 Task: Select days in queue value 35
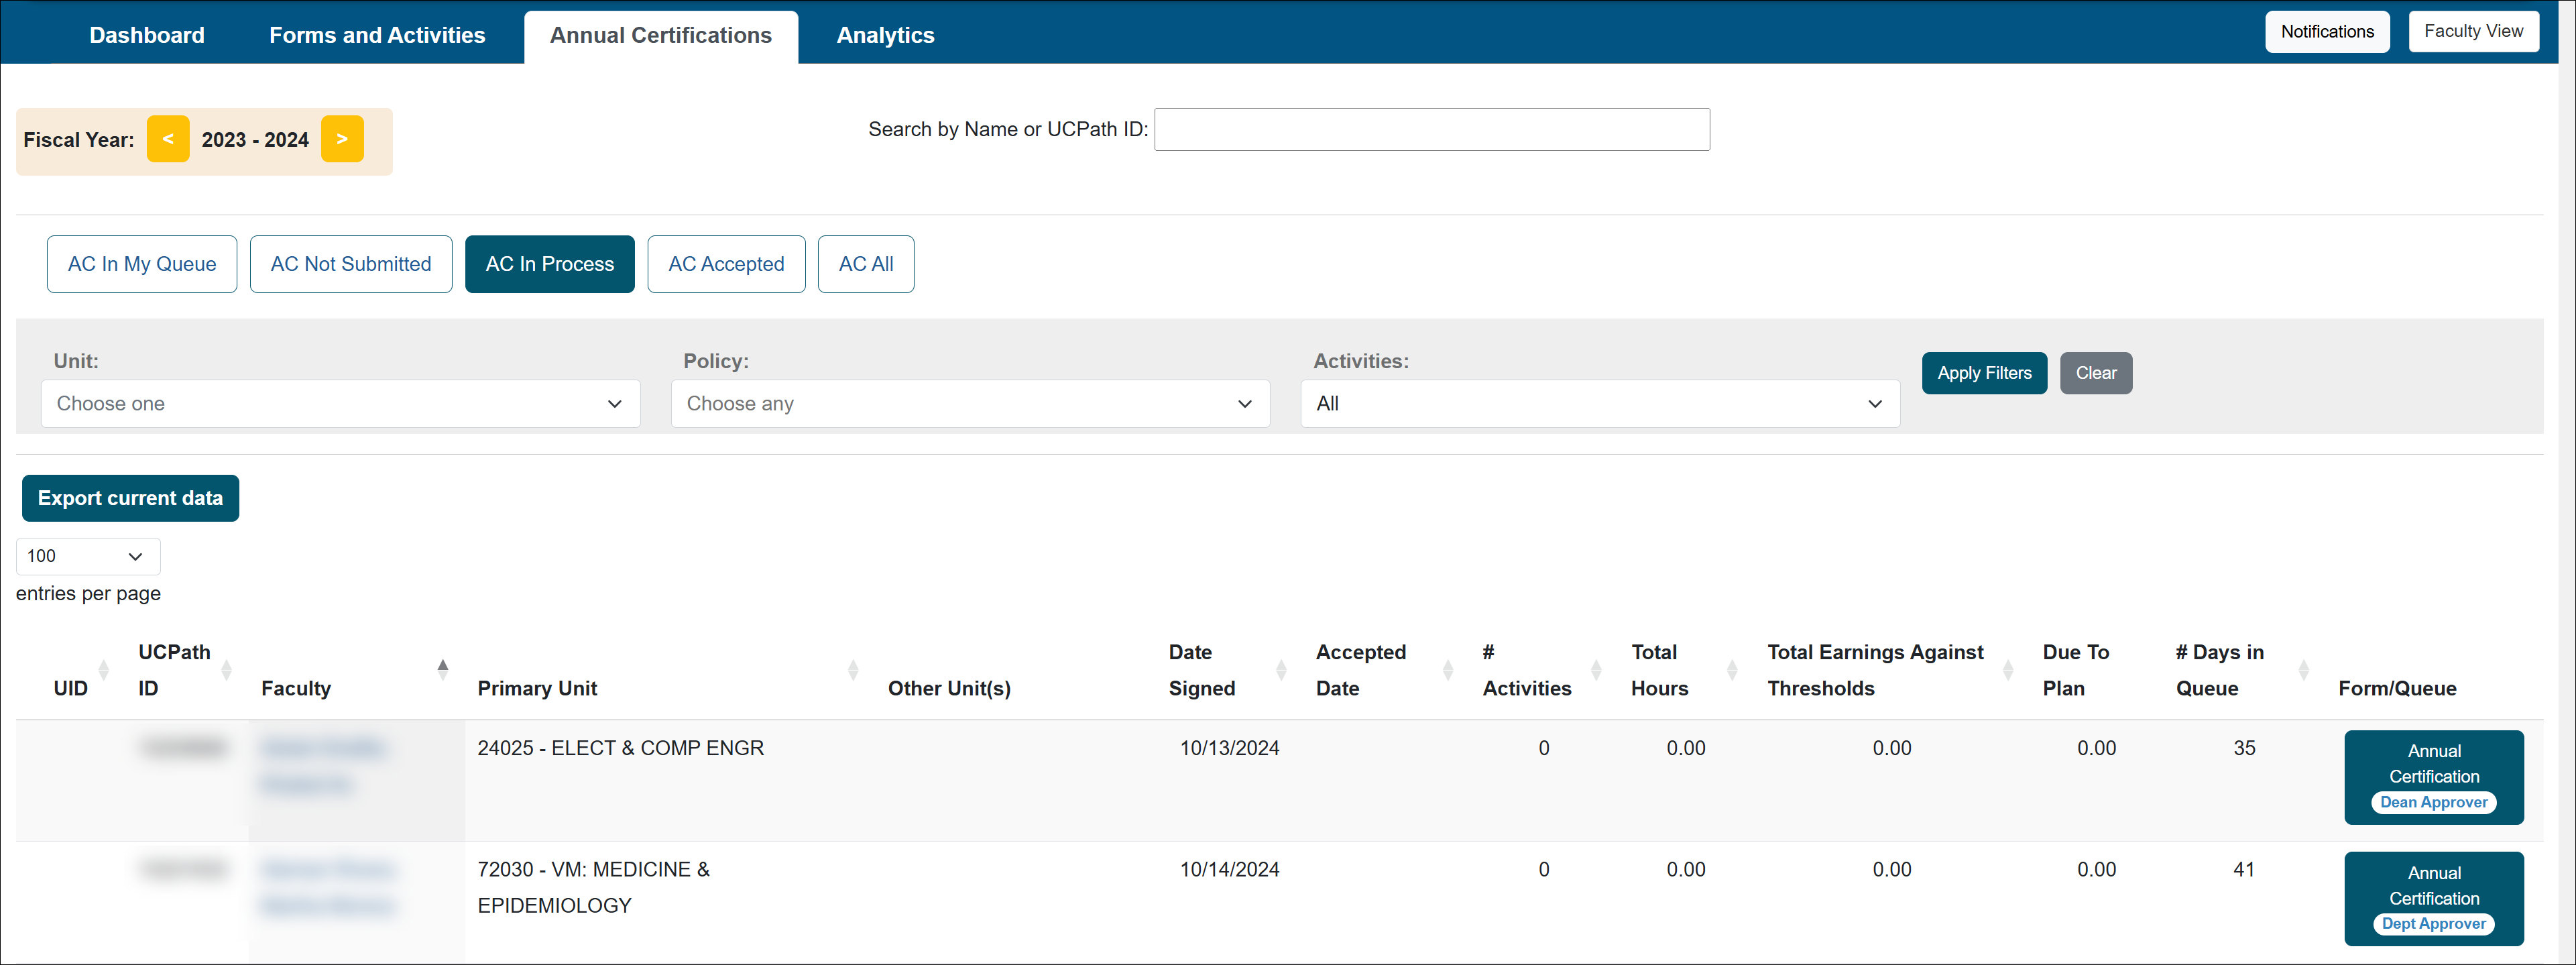(x=2244, y=748)
